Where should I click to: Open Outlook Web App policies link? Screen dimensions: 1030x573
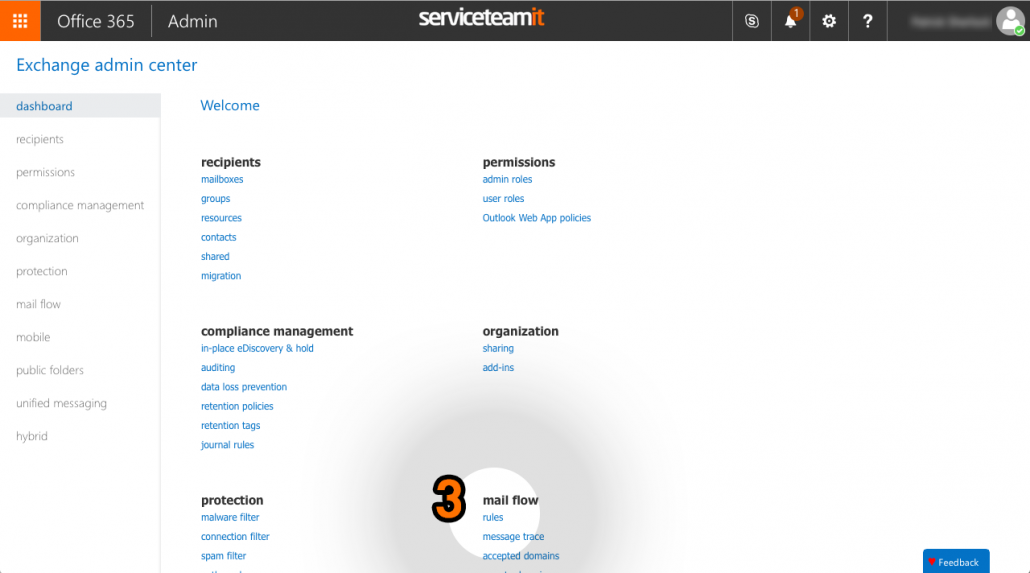pyautogui.click(x=537, y=218)
